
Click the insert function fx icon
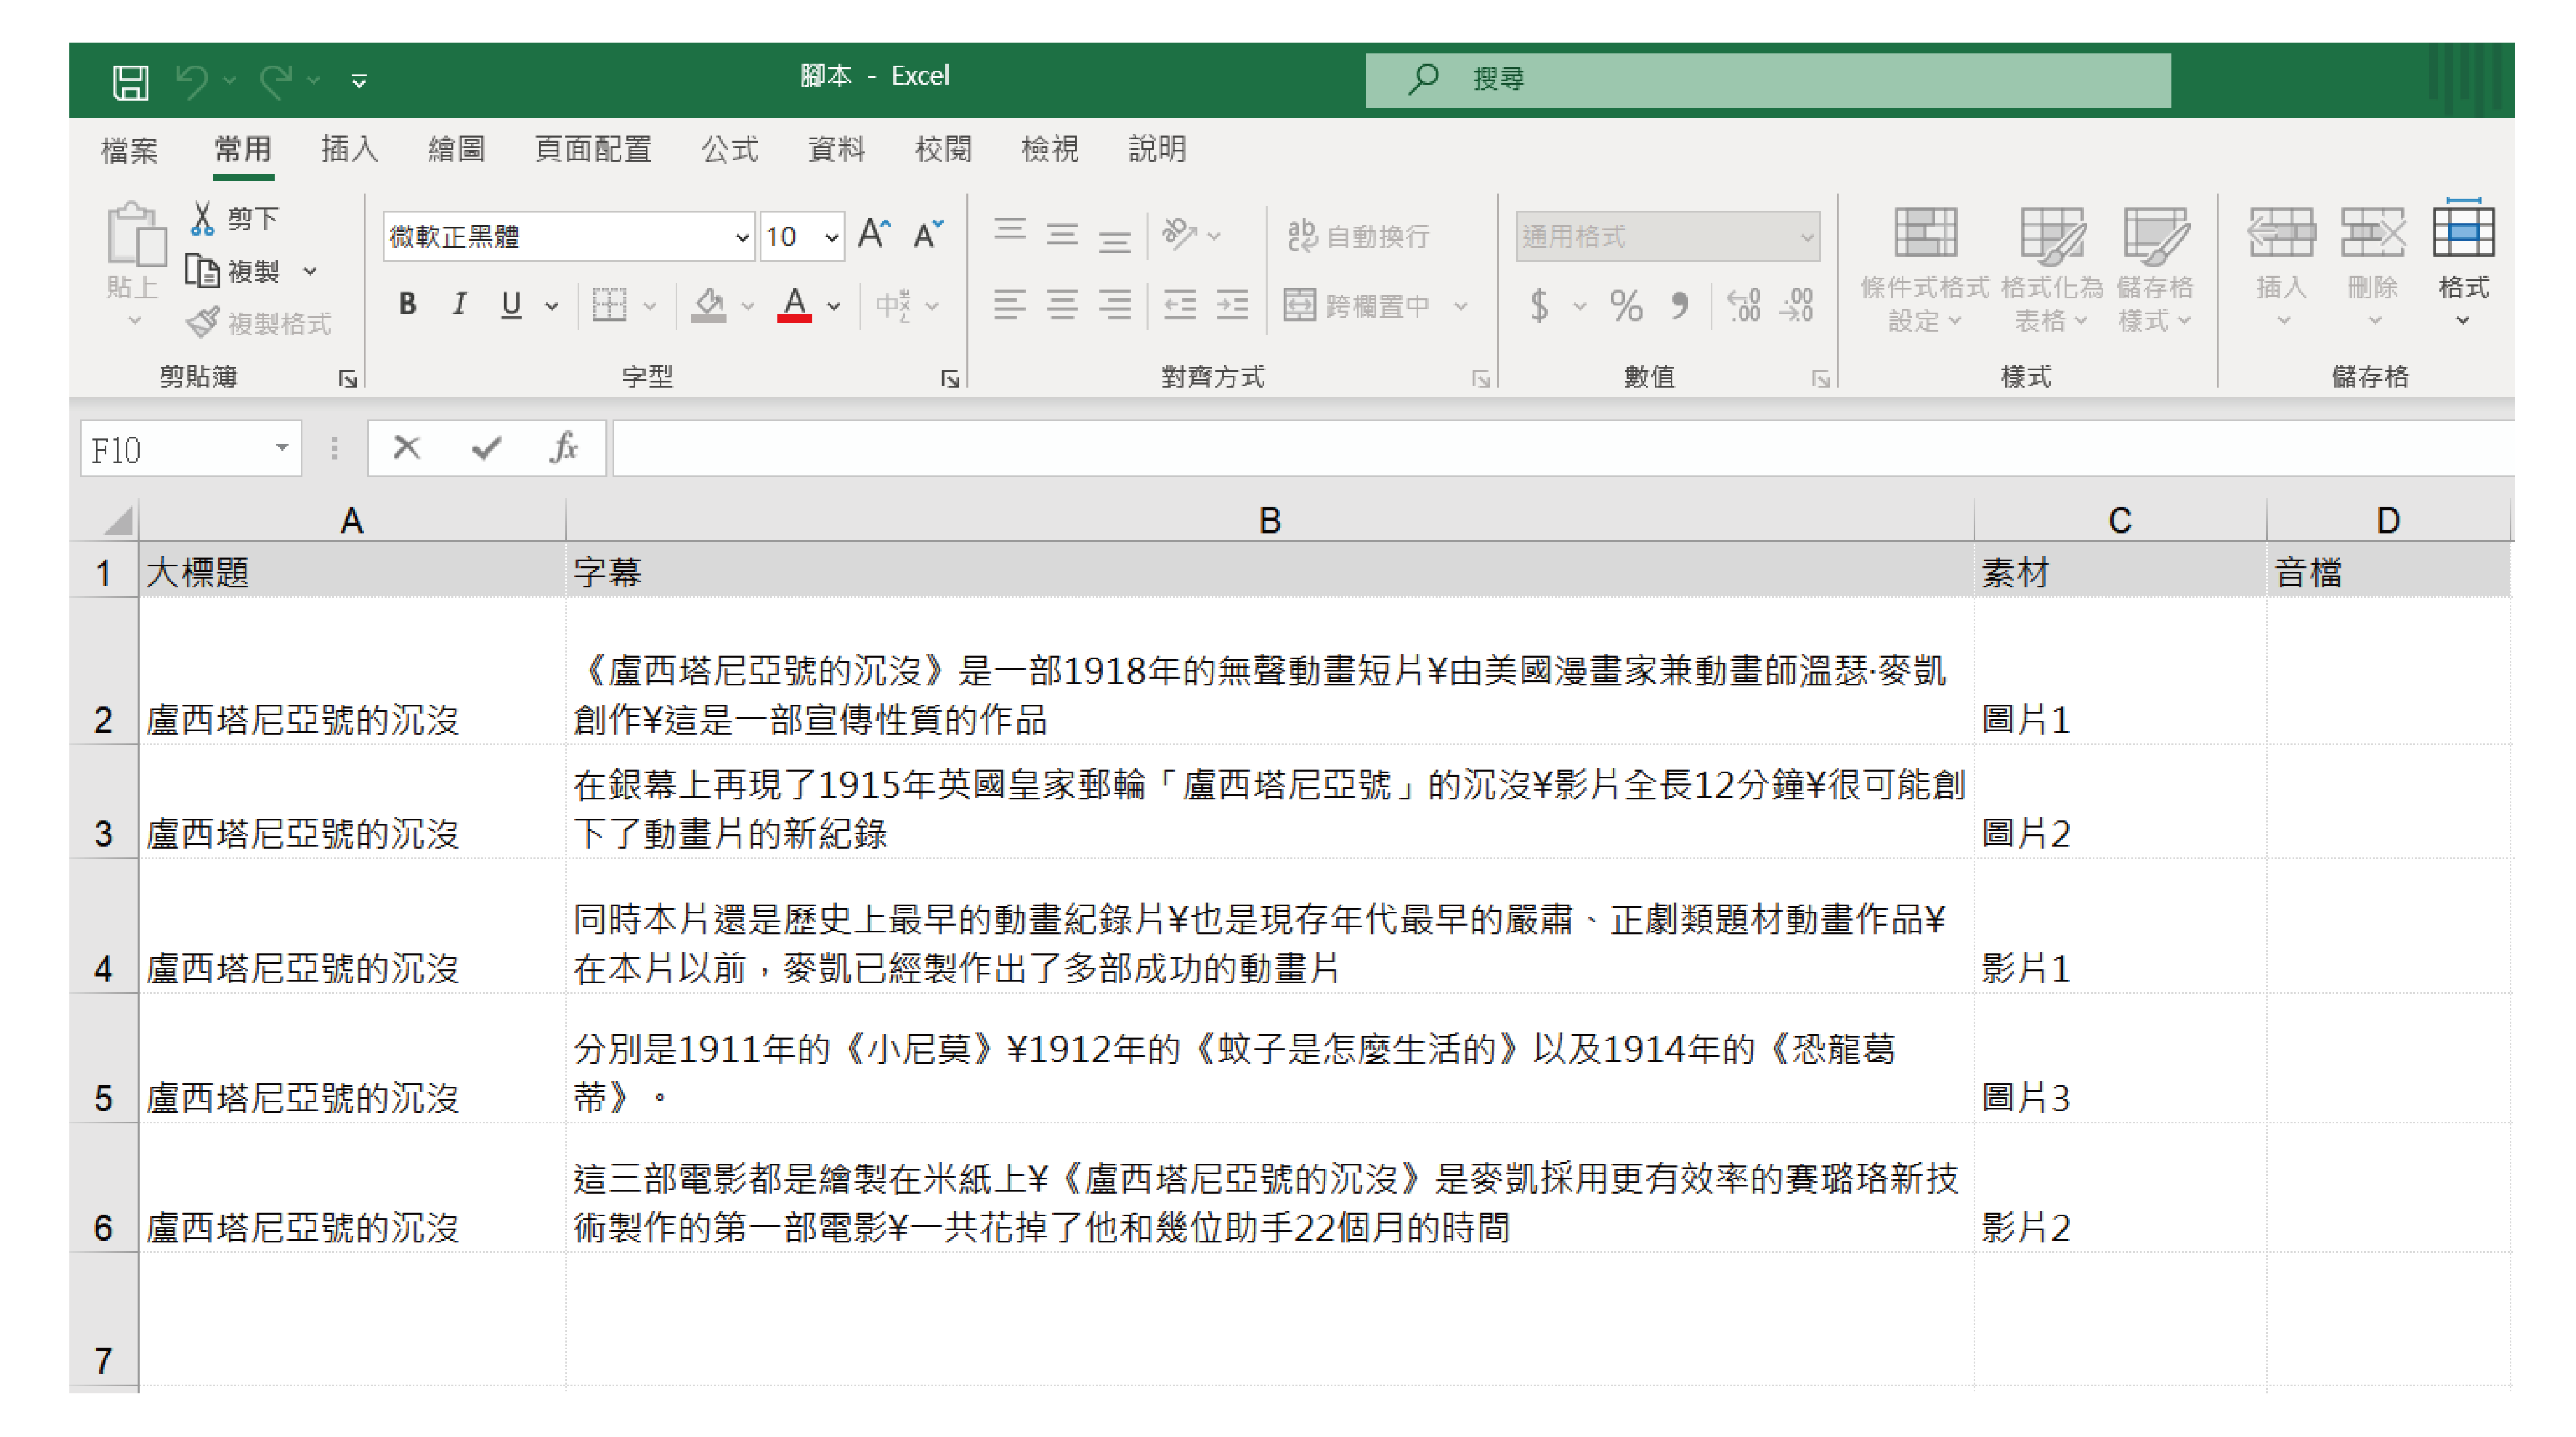[563, 447]
